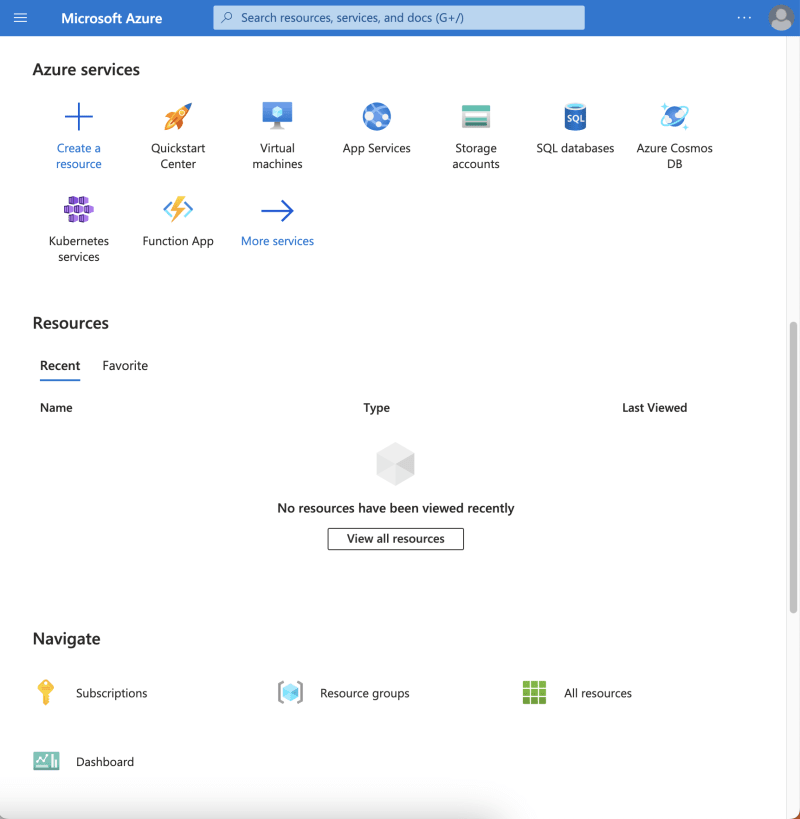Screen dimensions: 800x819
Task: Switch to the Favorite tab
Action: point(125,366)
